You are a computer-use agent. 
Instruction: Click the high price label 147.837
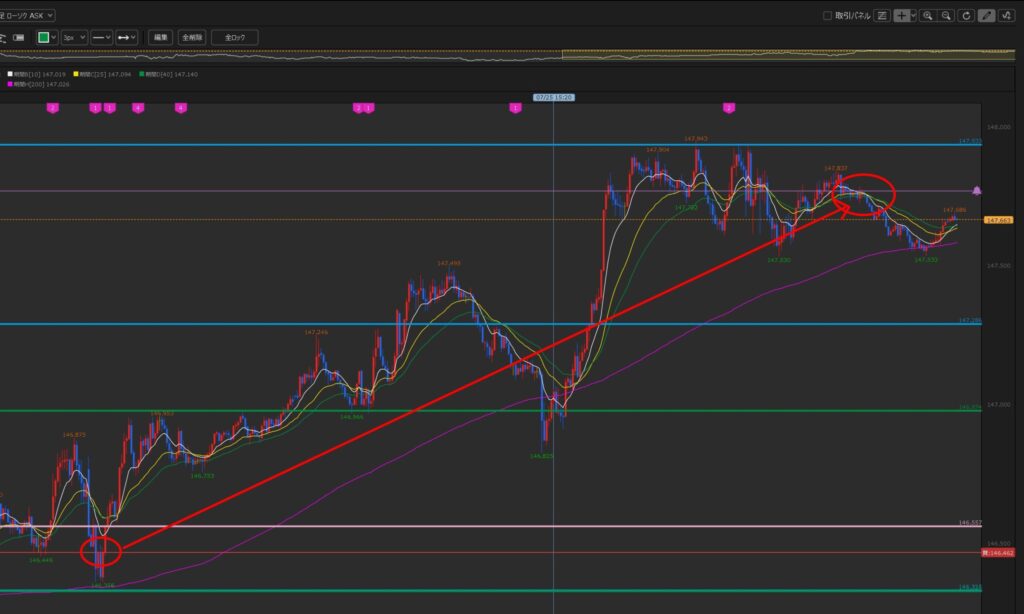pyautogui.click(x=835, y=169)
